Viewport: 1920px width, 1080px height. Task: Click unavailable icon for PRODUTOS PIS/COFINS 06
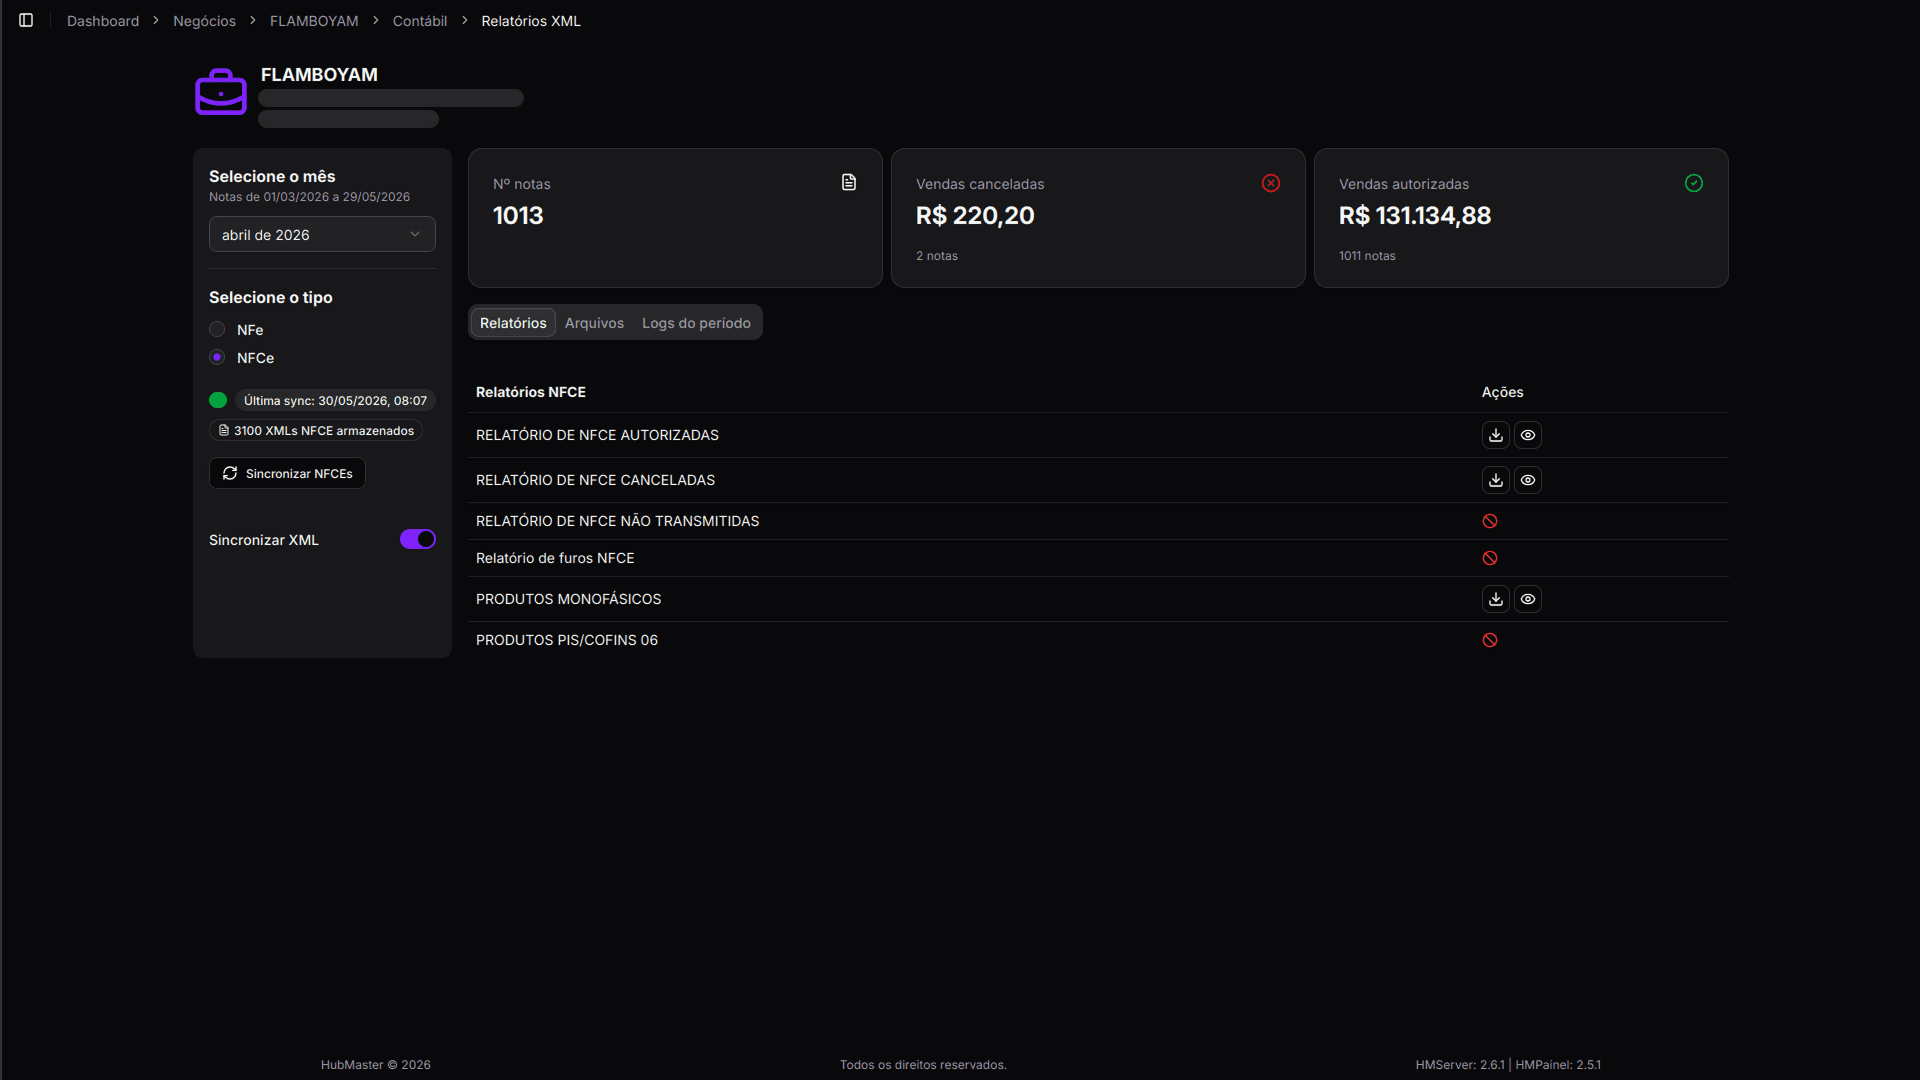click(x=1490, y=640)
